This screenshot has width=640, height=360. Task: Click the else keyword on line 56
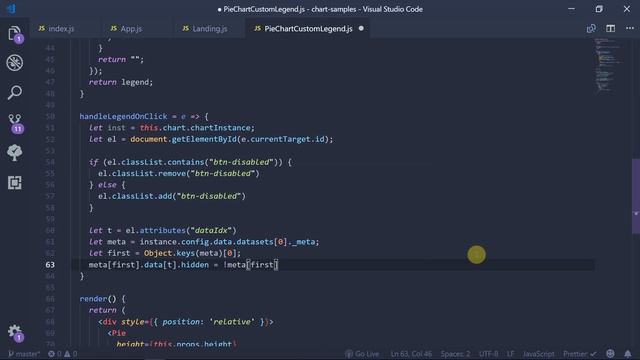point(107,185)
